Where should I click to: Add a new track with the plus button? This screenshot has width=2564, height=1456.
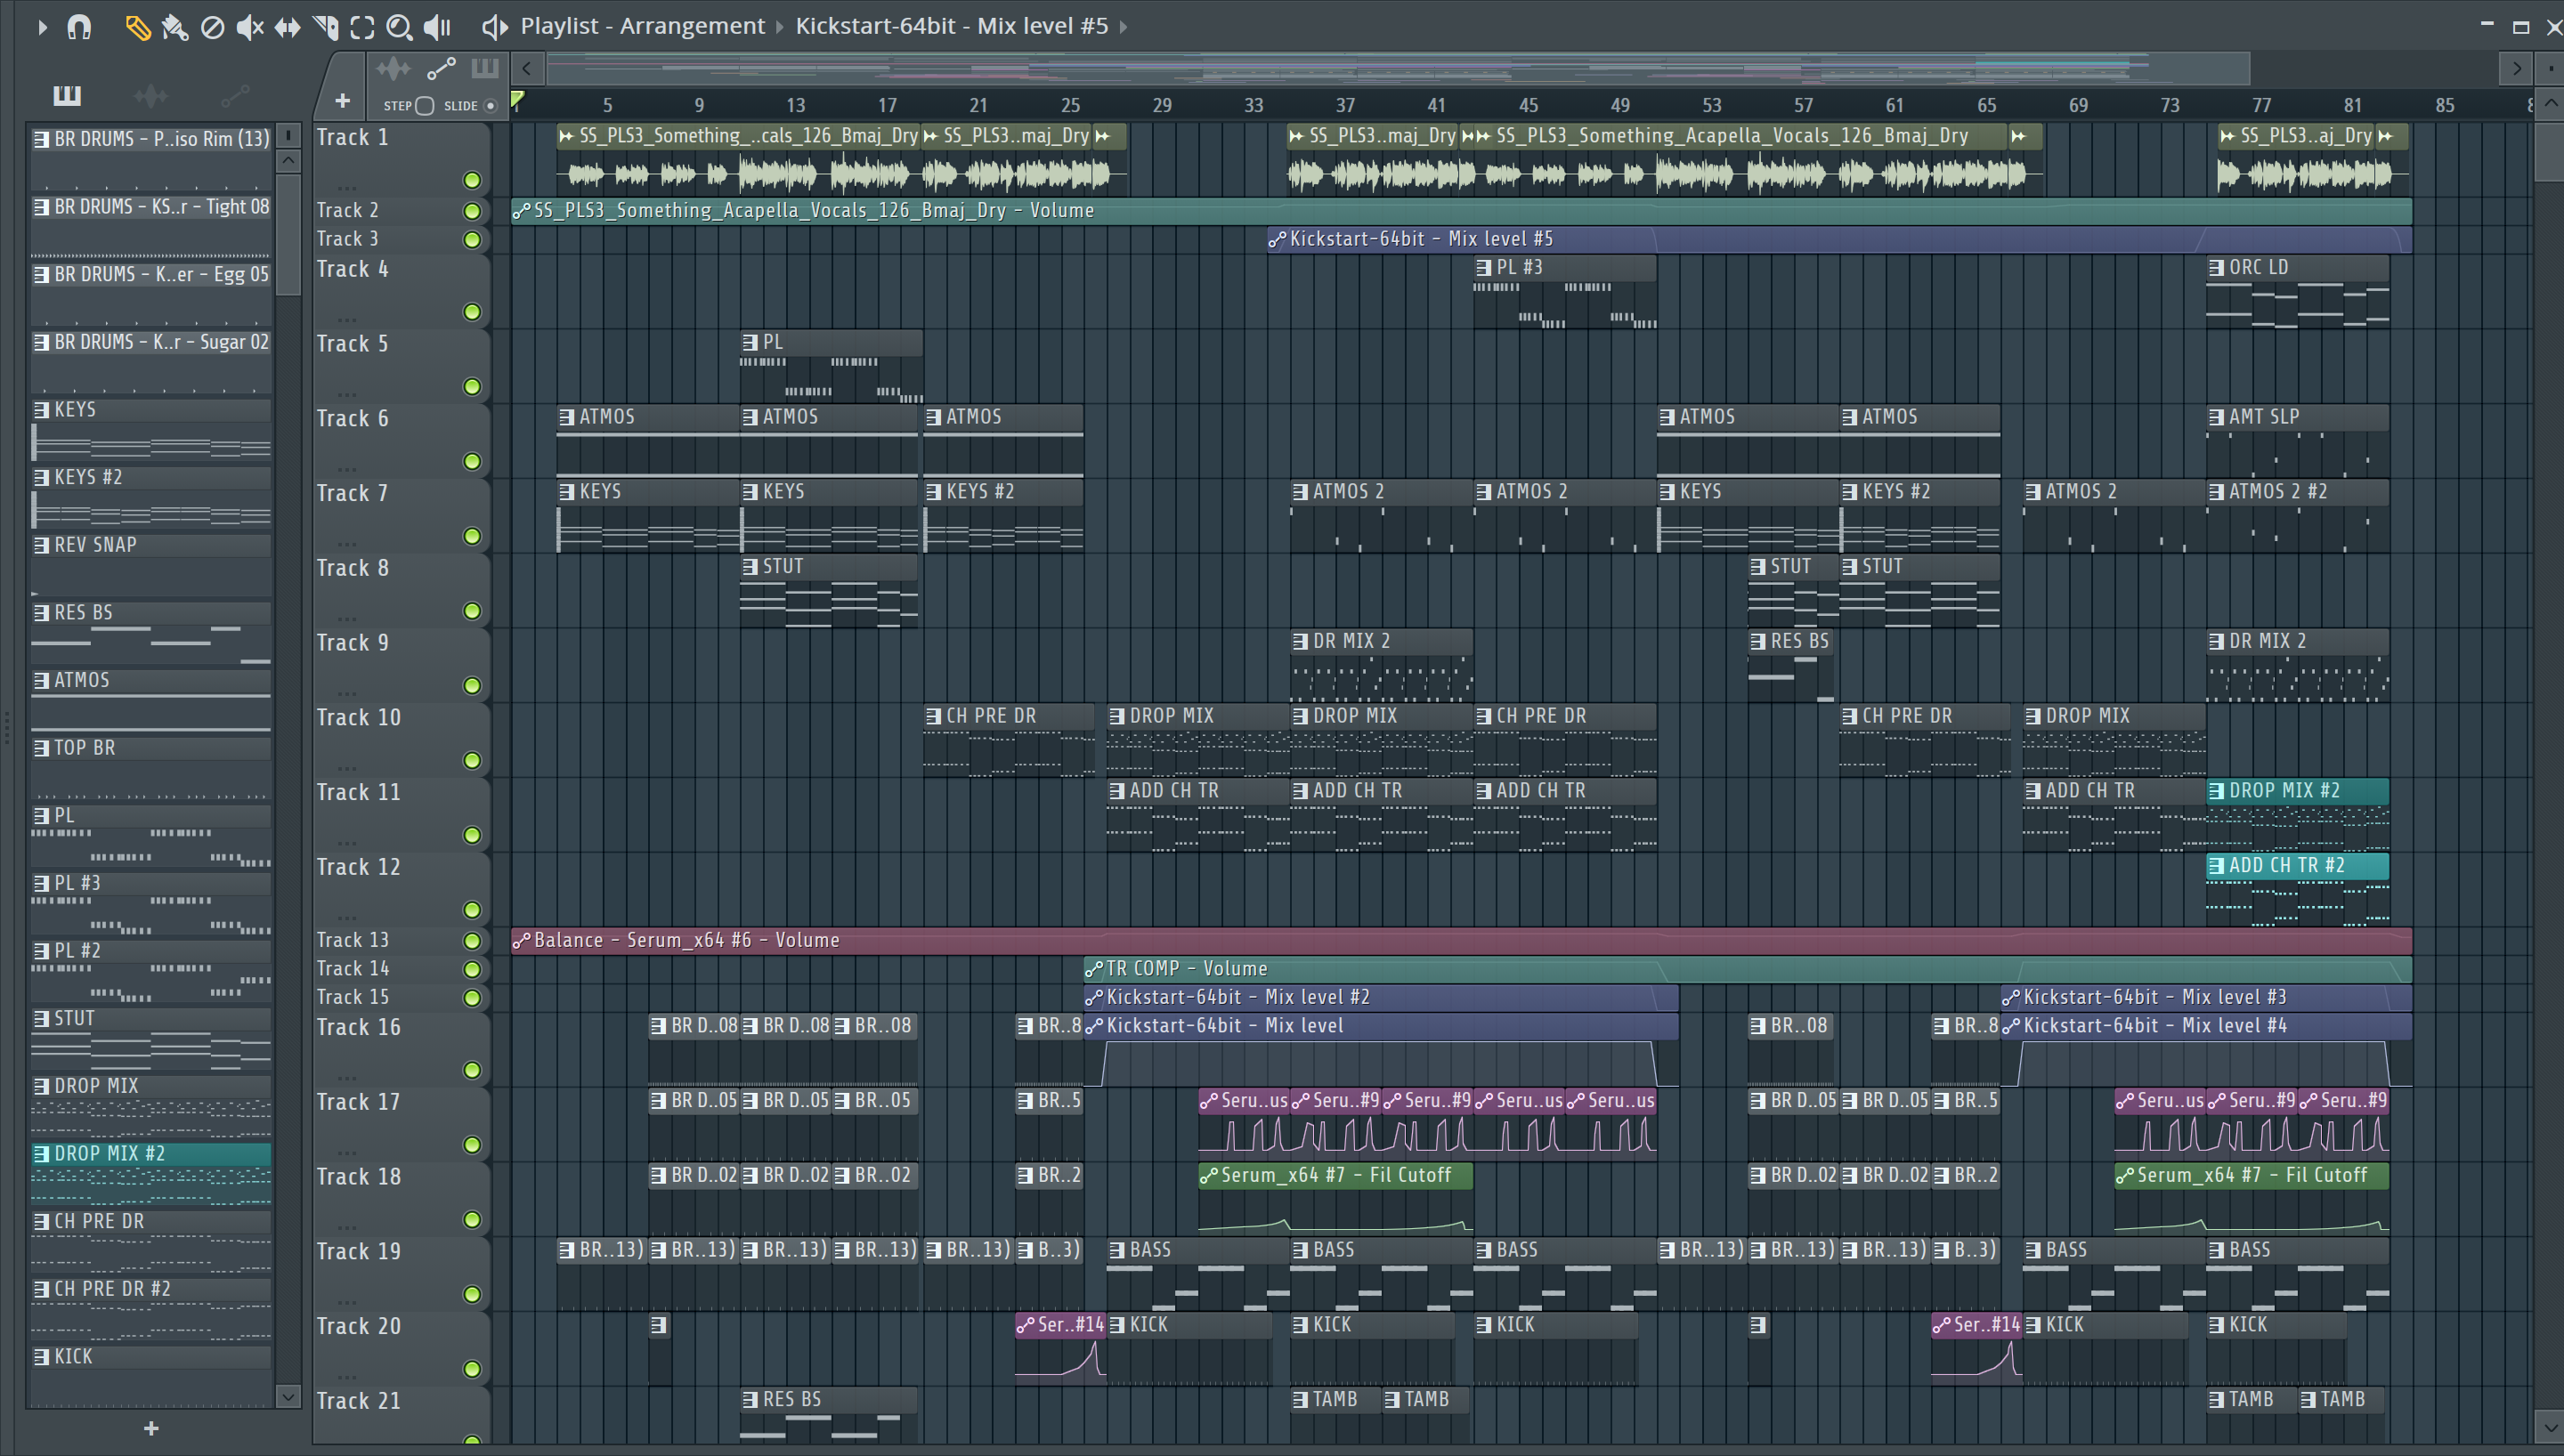tap(342, 100)
